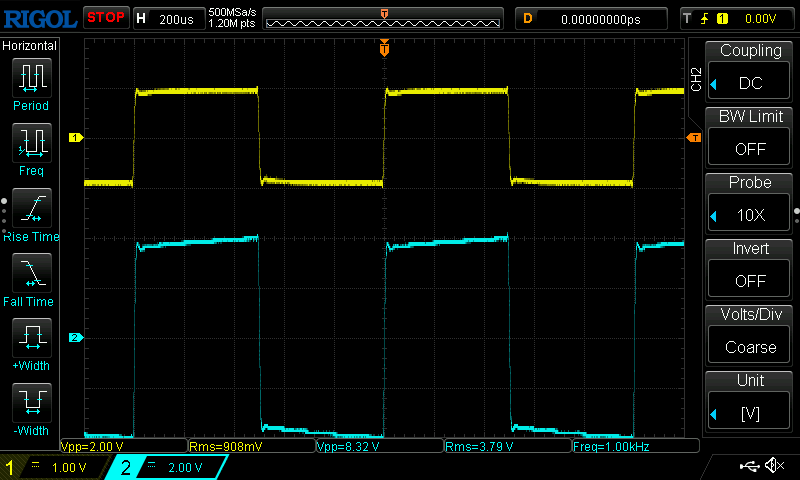Click the H 200us horizontal timebase field
This screenshot has width=800, height=480.
(169, 19)
